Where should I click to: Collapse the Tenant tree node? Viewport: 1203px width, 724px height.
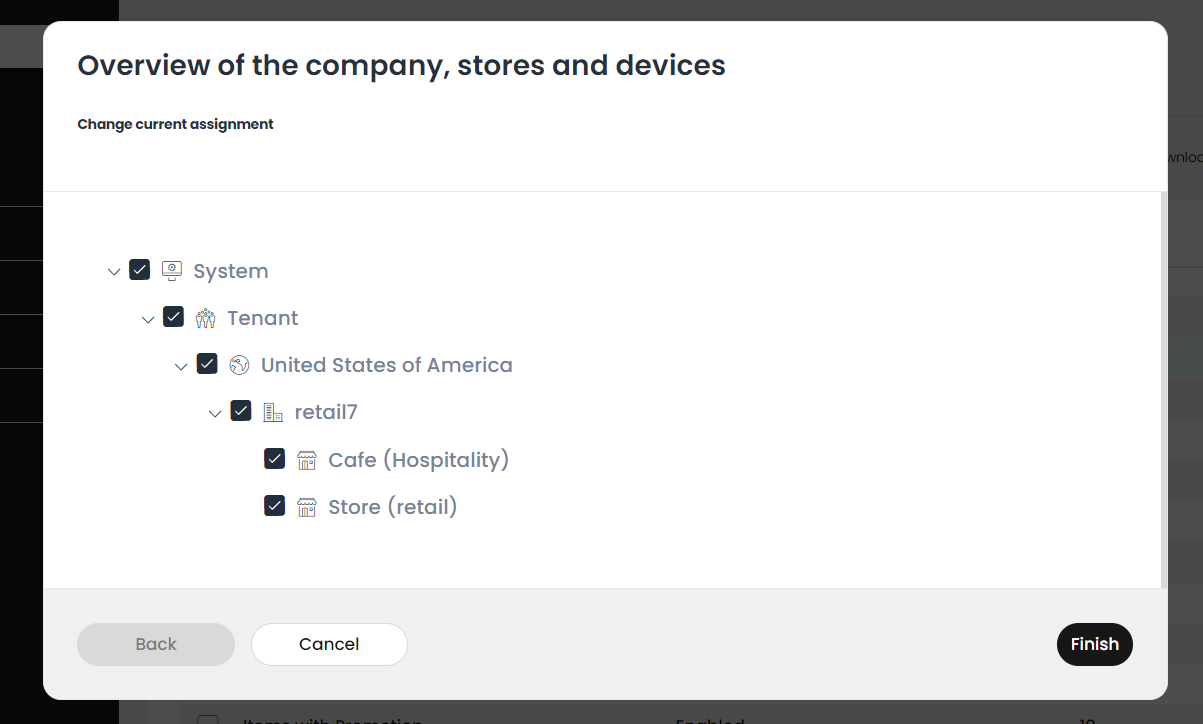click(148, 319)
